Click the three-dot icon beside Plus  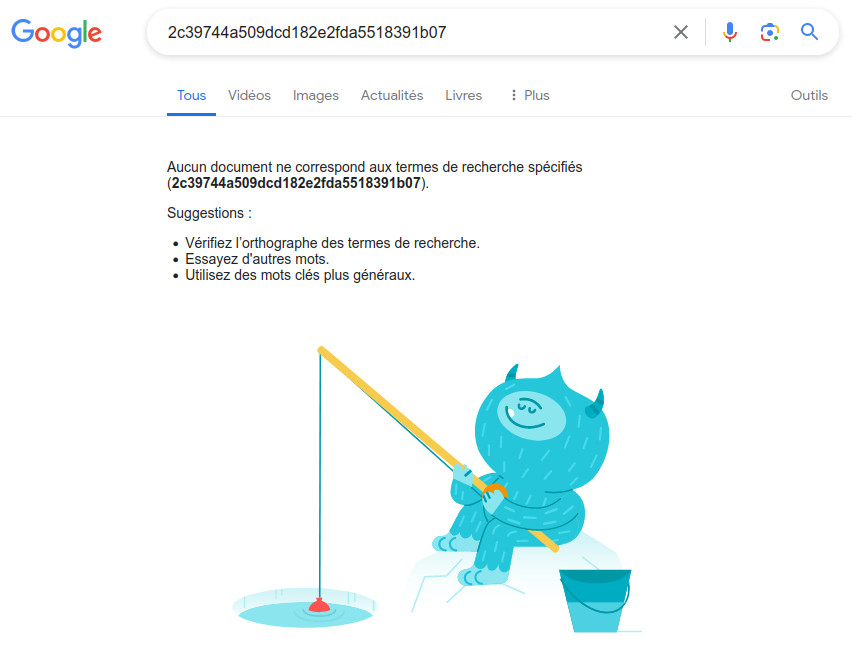point(513,95)
